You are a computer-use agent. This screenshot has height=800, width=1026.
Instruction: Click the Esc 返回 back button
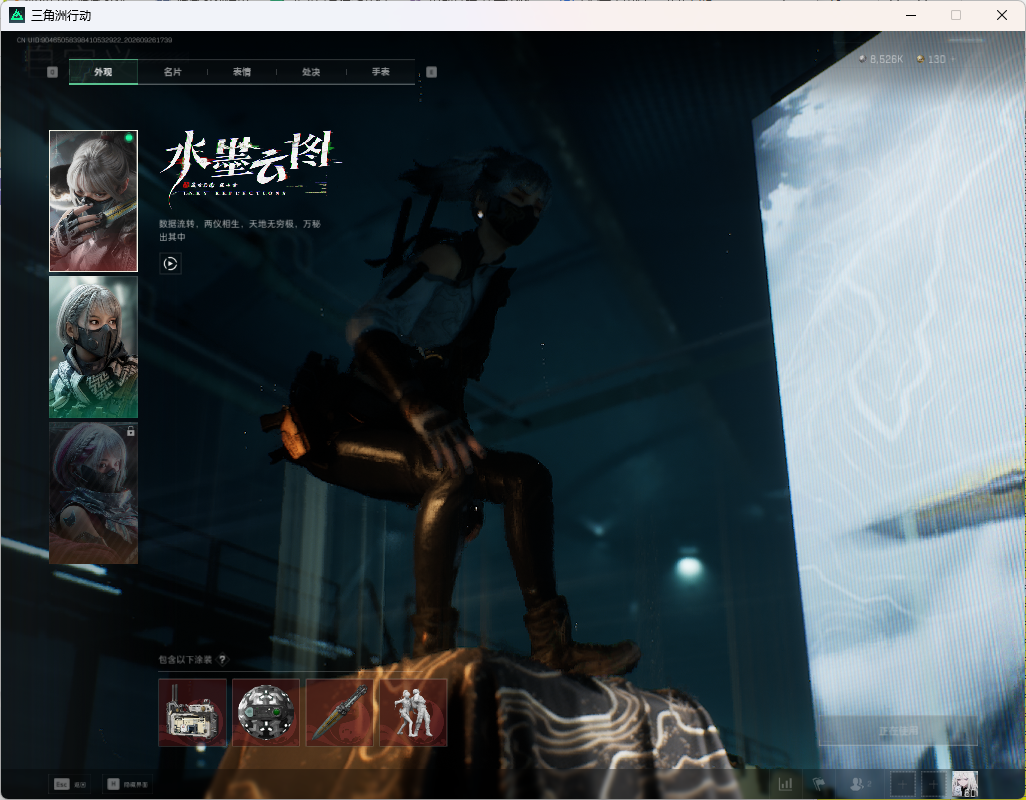[x=70, y=784]
